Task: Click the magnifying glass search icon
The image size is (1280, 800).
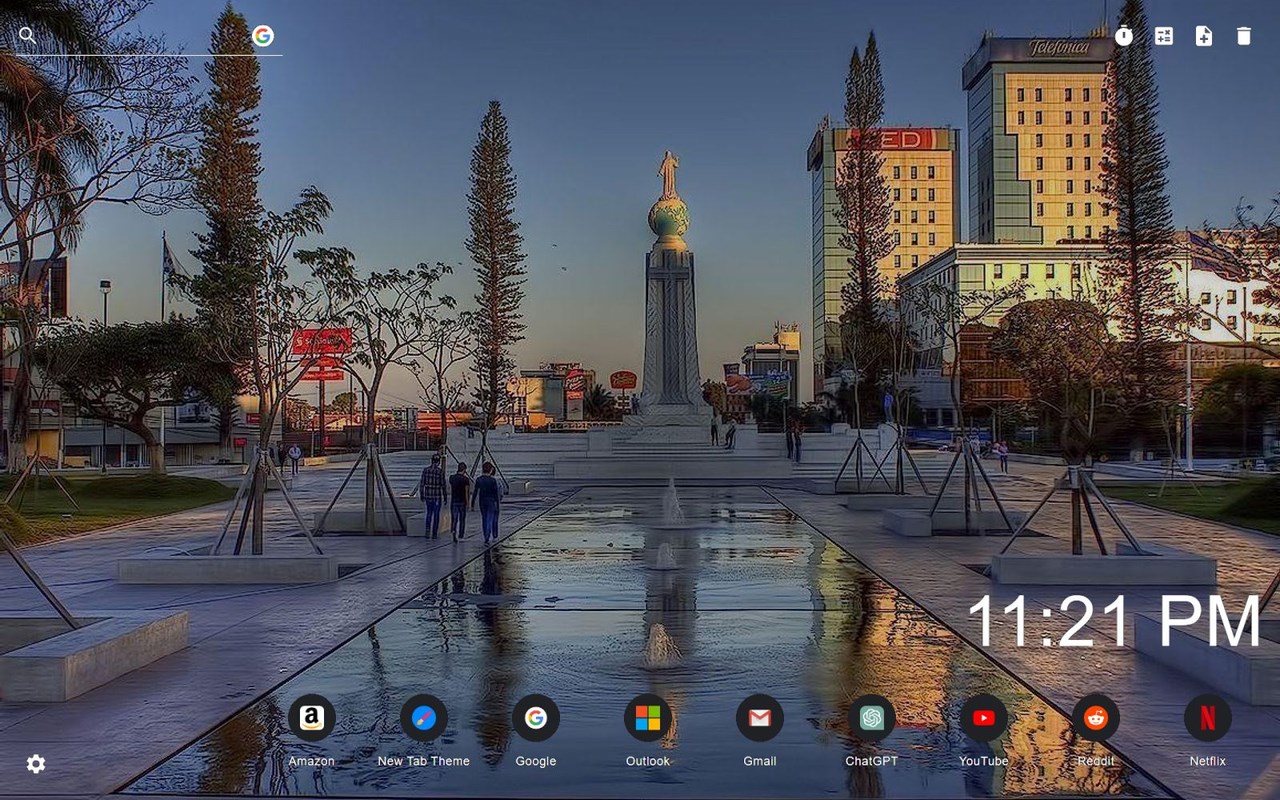Action: tap(27, 36)
